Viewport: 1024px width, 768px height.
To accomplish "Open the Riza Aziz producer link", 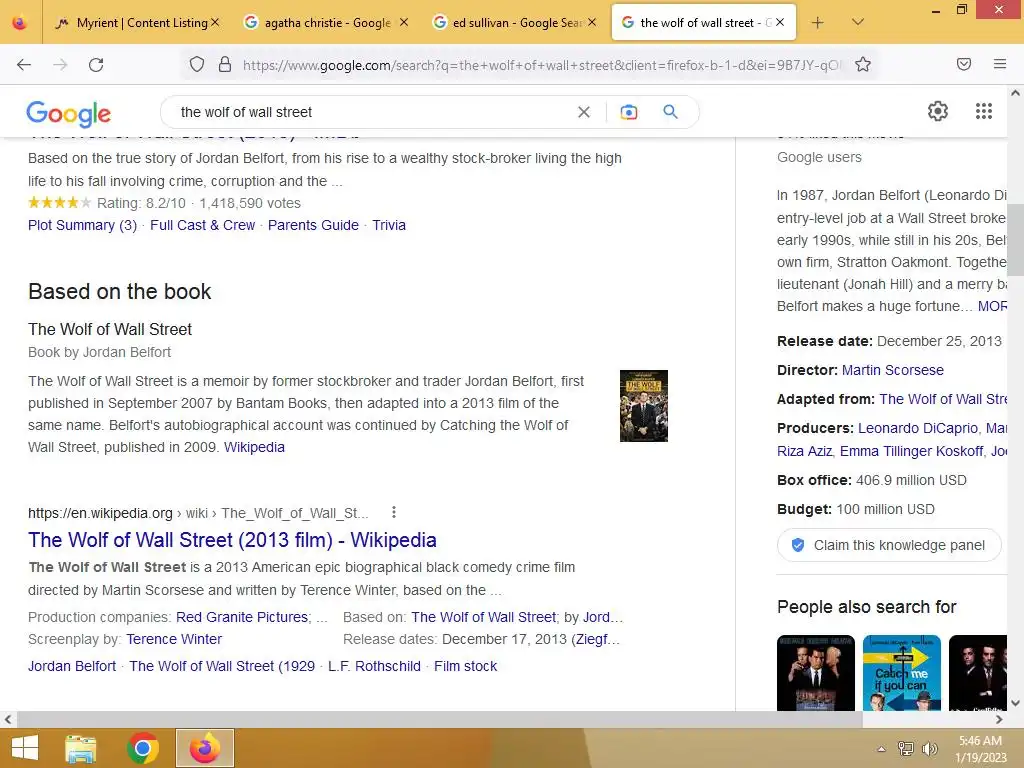I will [x=805, y=451].
